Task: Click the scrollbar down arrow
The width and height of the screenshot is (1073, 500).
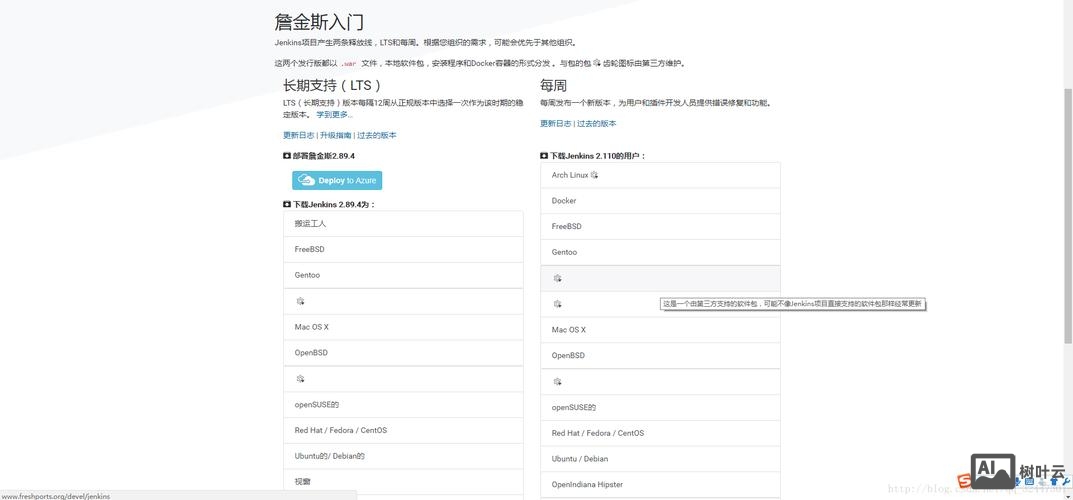Action: pos(1068,495)
